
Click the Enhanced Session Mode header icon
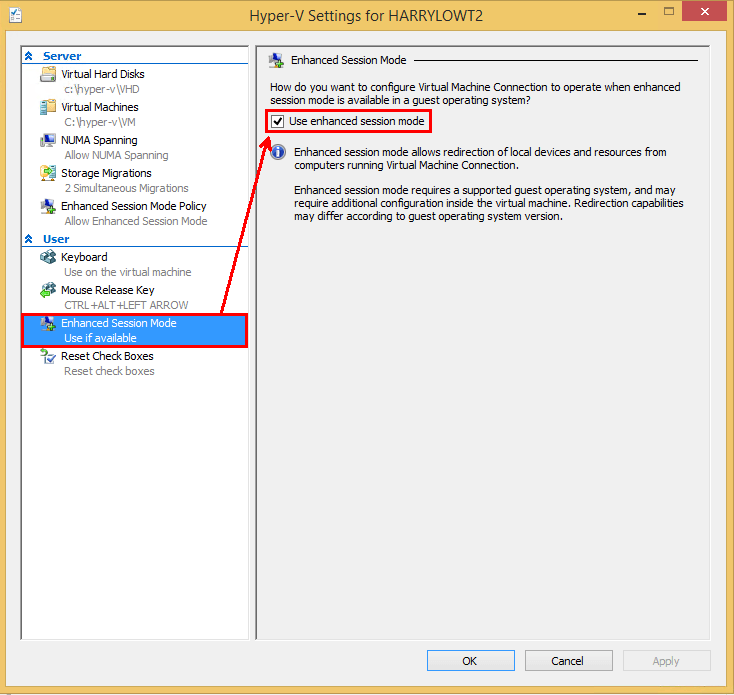click(x=276, y=60)
